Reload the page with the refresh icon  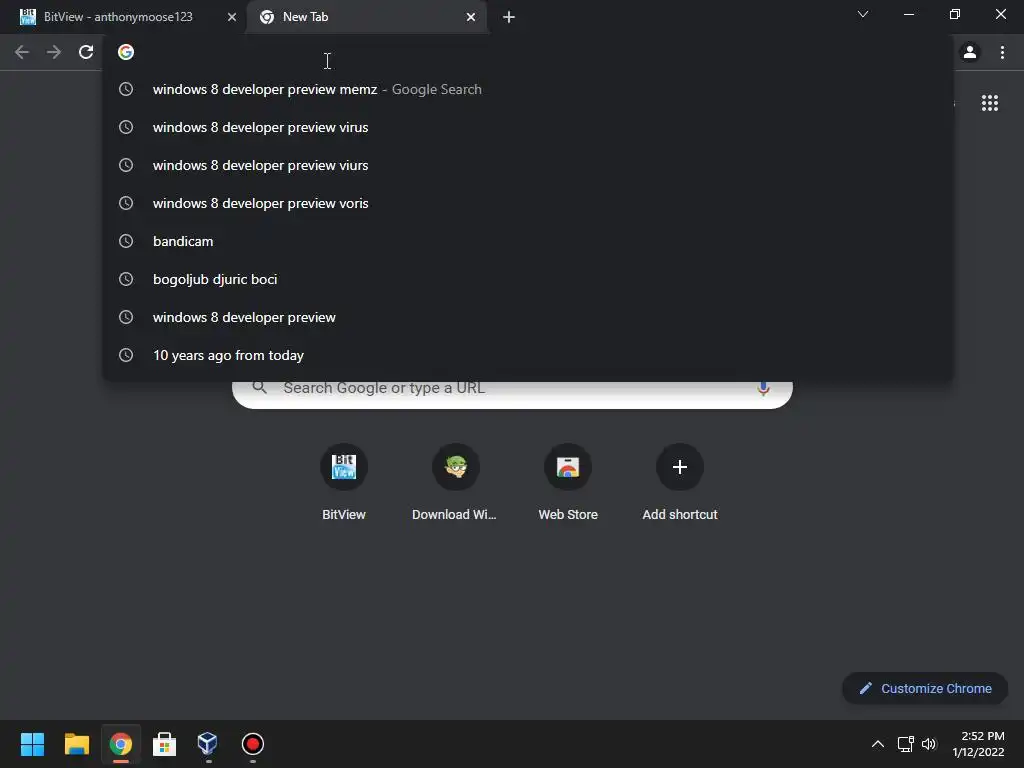(x=86, y=52)
